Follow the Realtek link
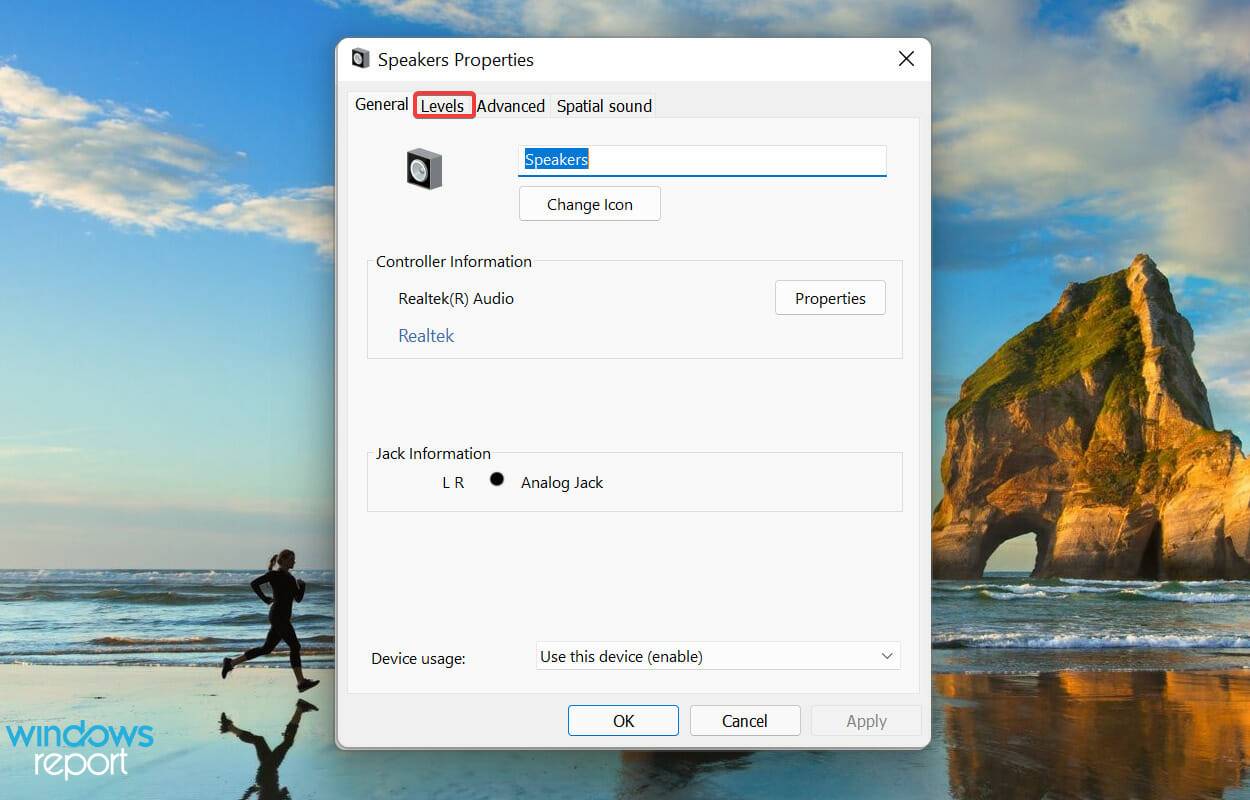Screen dimensions: 1250x800 (x=426, y=335)
